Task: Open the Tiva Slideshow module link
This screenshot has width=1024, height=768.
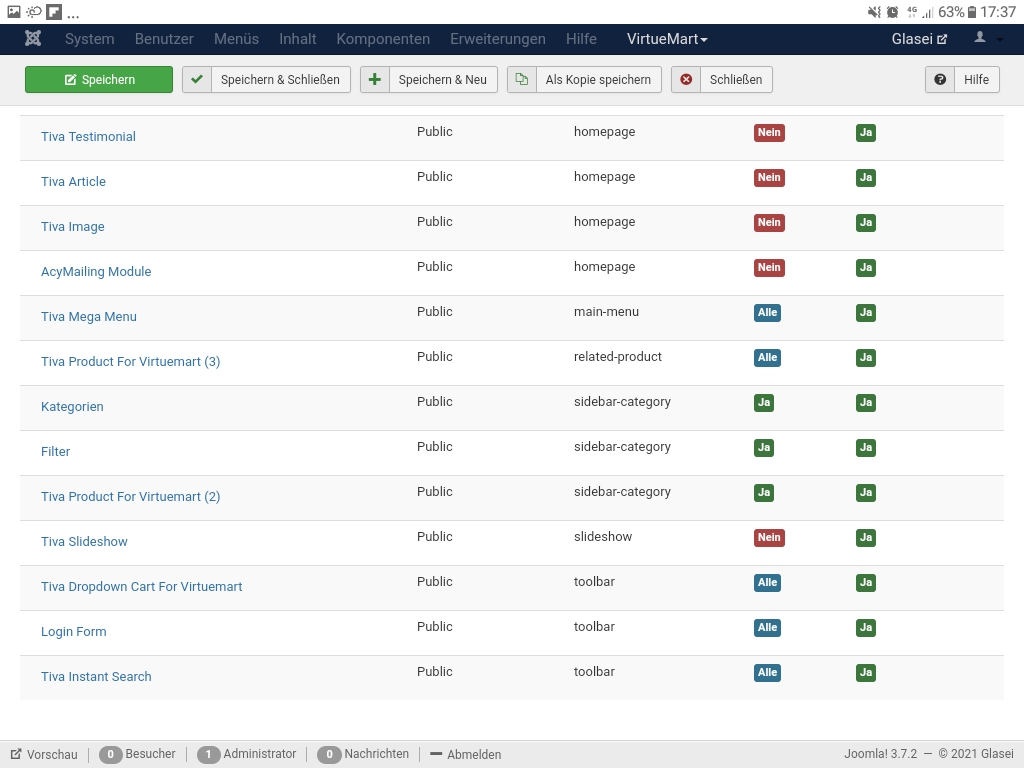Action: [84, 542]
